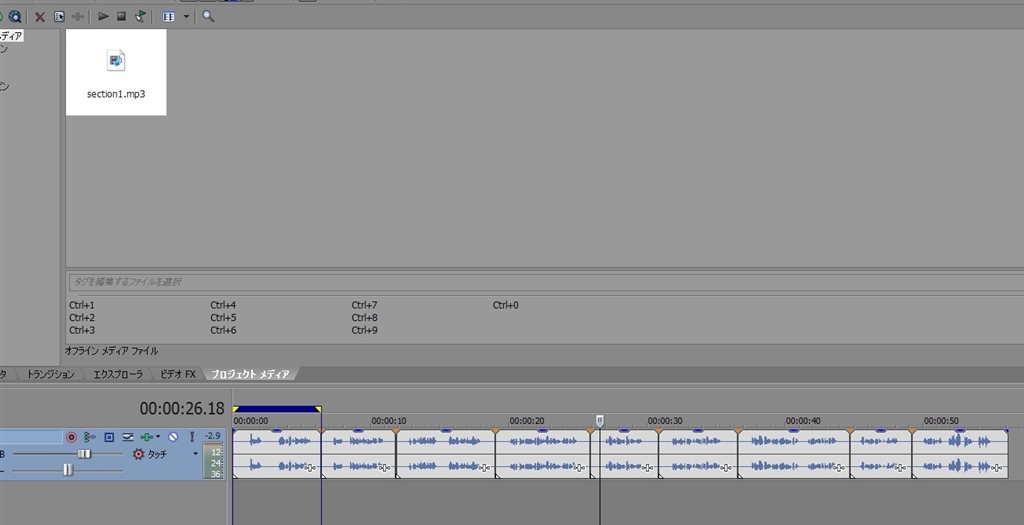Select the Ctrl+8 tag slot
Screen dimensions: 1024x525
tap(364, 317)
